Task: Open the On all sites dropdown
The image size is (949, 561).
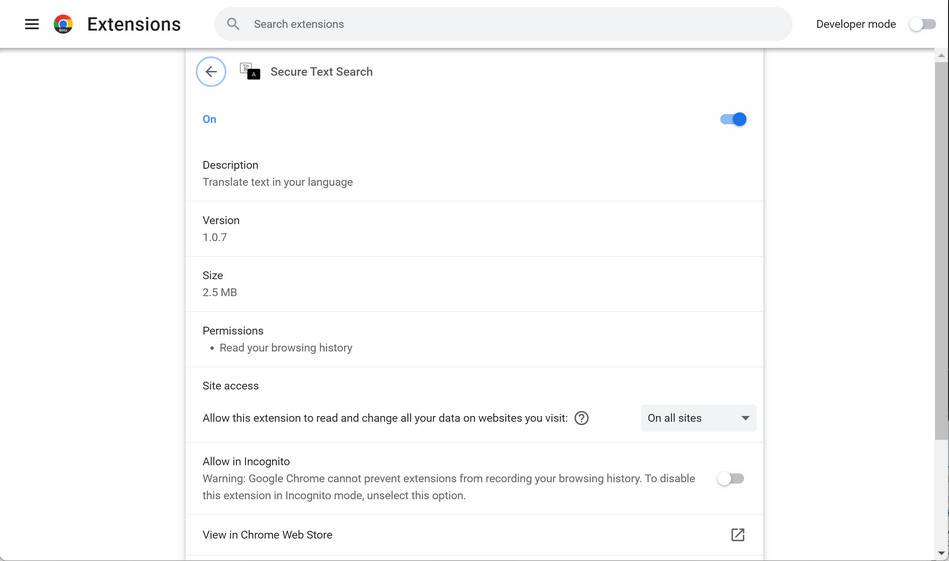Action: (x=698, y=418)
